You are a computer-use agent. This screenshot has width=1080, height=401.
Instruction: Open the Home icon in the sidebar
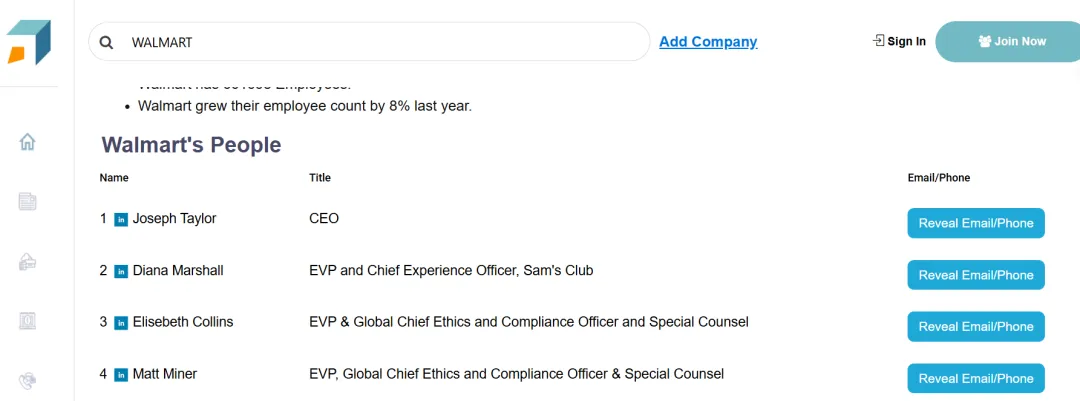pos(28,142)
